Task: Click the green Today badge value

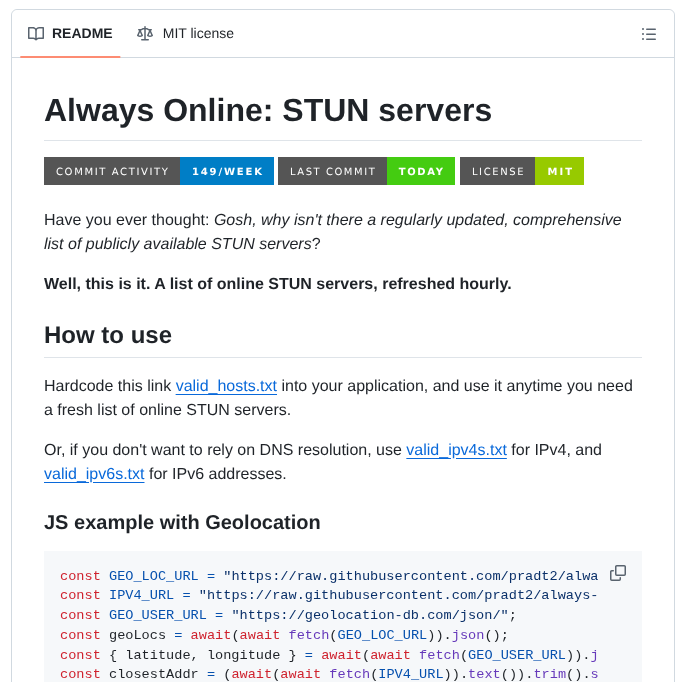Action: point(421,171)
